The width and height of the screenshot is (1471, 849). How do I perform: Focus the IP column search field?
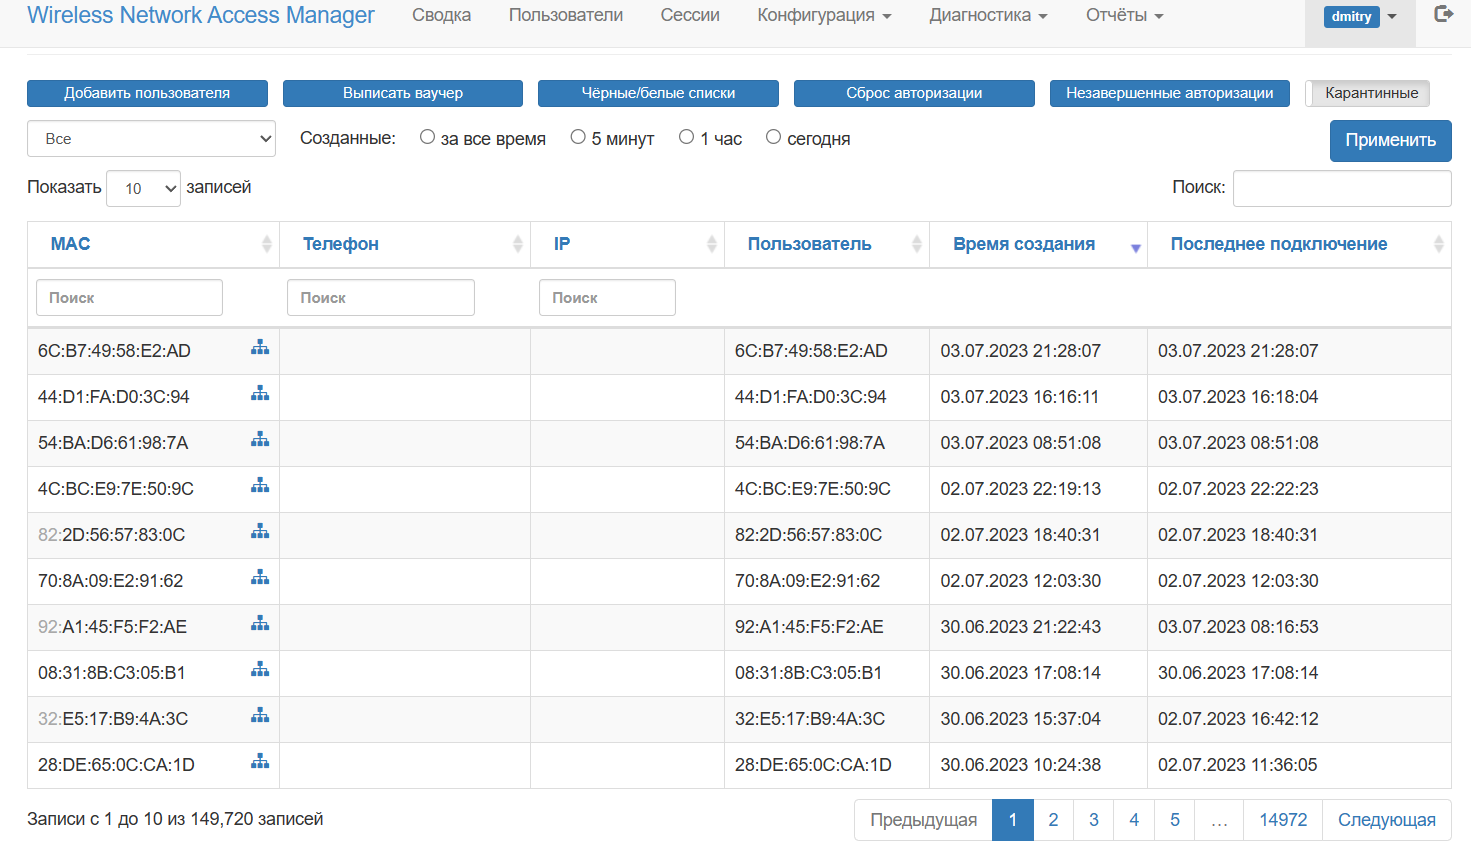607,298
